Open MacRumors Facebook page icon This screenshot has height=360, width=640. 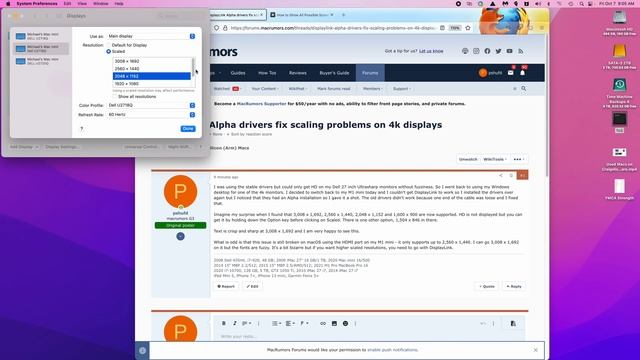(487, 51)
